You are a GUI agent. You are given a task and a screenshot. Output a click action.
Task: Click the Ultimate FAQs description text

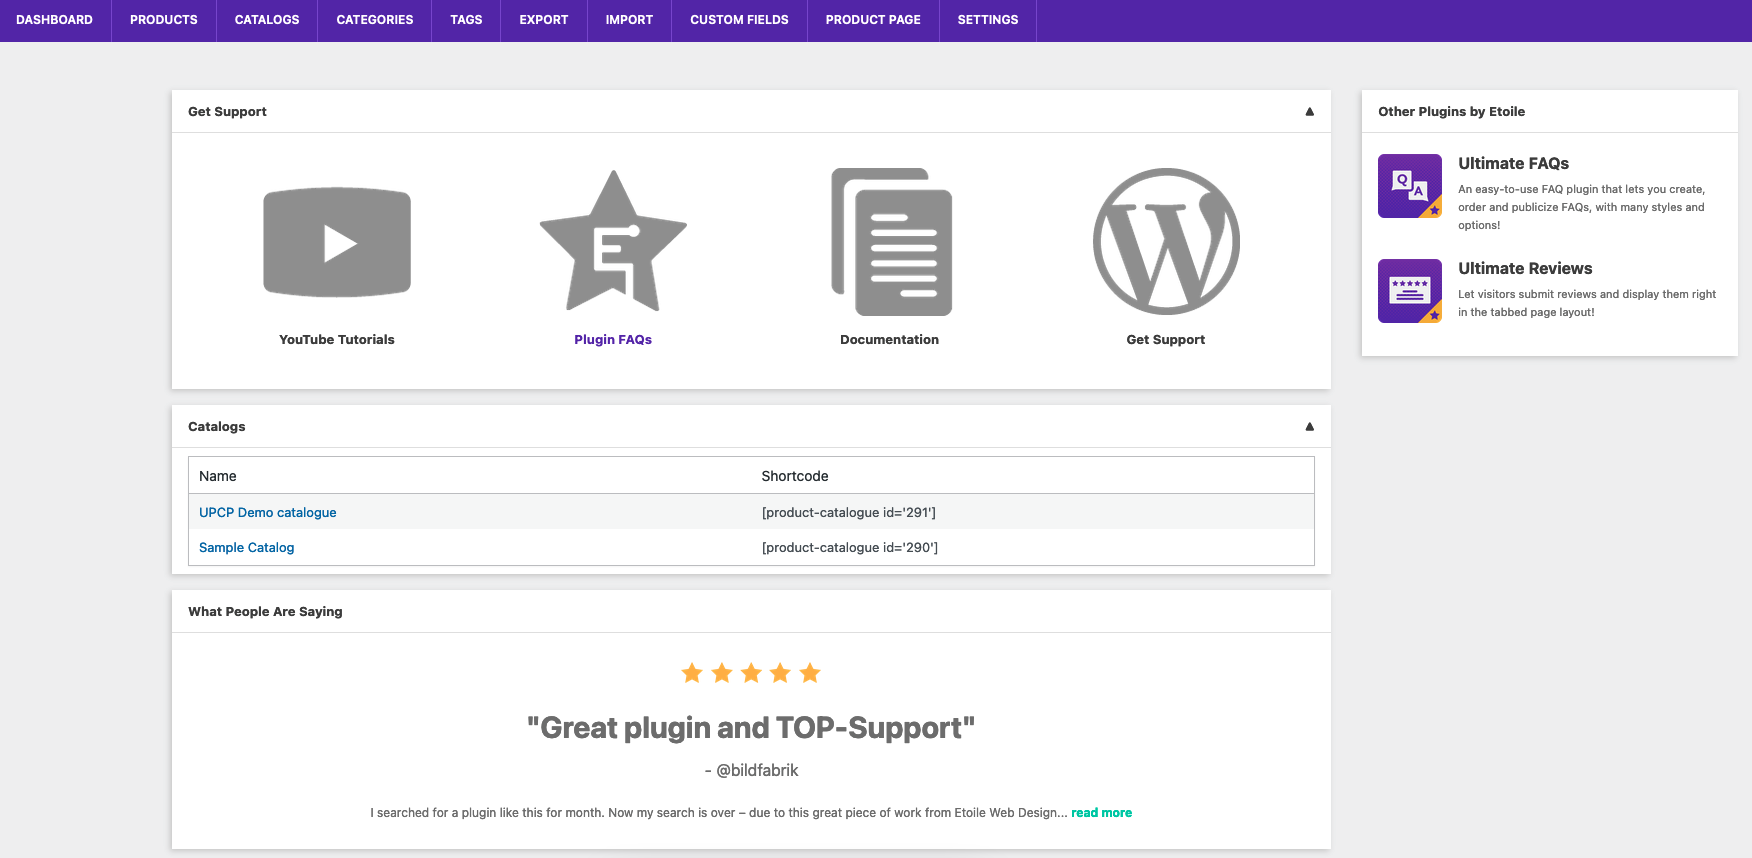(x=1584, y=207)
